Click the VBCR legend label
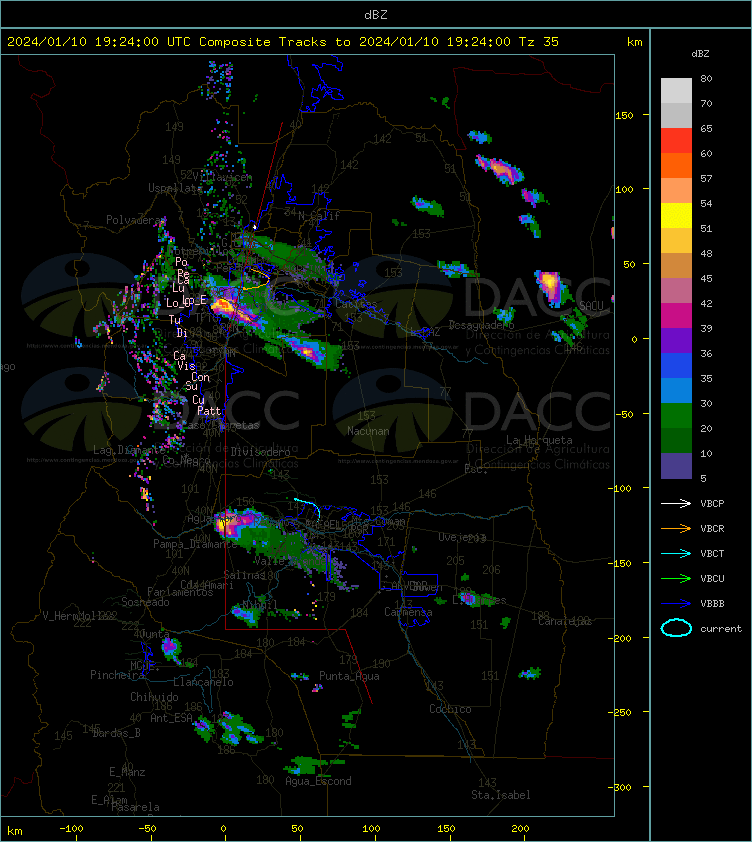 click(712, 529)
